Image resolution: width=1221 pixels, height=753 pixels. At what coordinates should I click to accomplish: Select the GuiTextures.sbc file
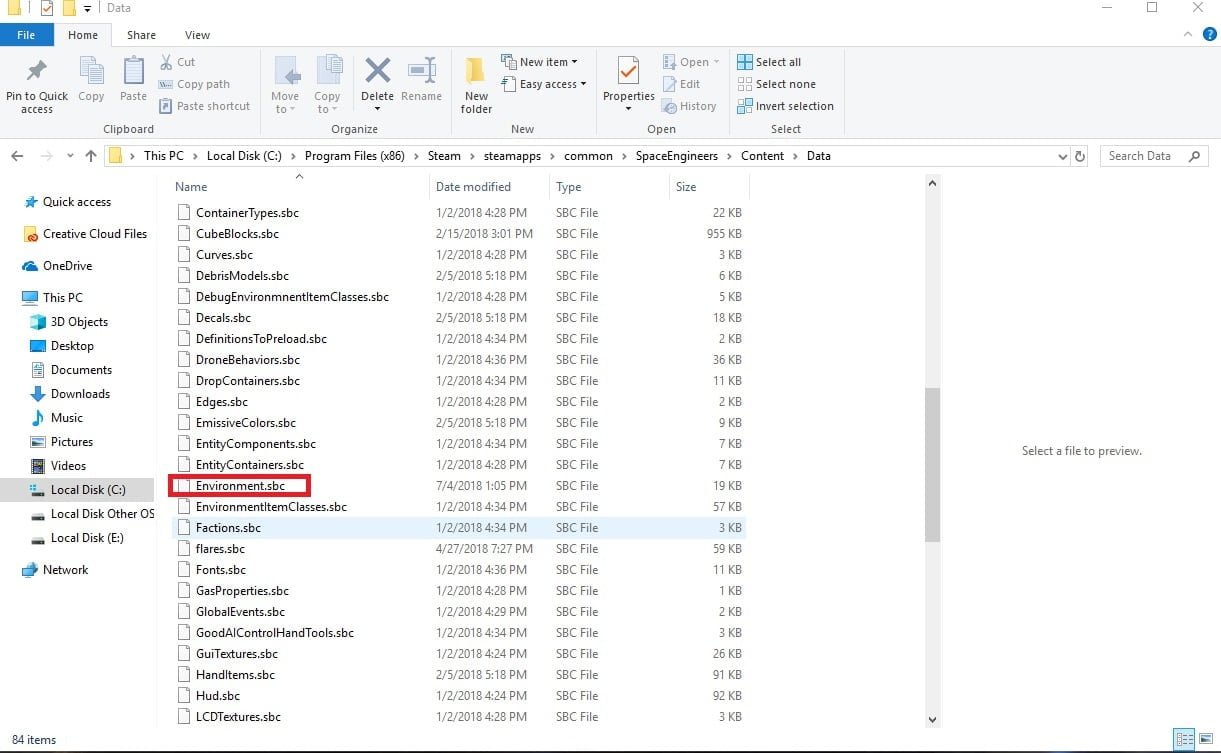pyautogui.click(x=237, y=654)
